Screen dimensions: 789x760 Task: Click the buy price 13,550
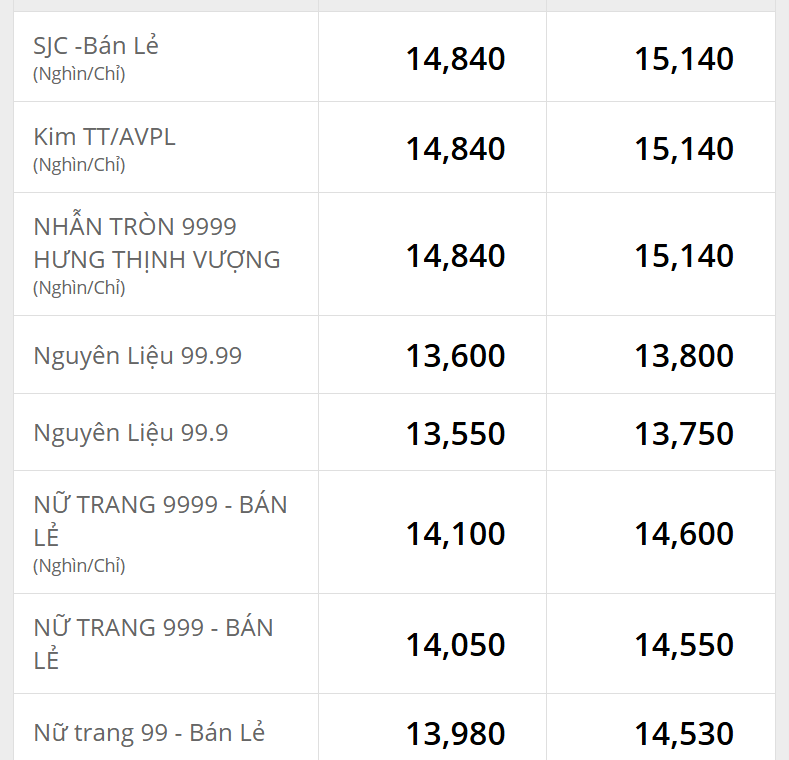(x=455, y=434)
